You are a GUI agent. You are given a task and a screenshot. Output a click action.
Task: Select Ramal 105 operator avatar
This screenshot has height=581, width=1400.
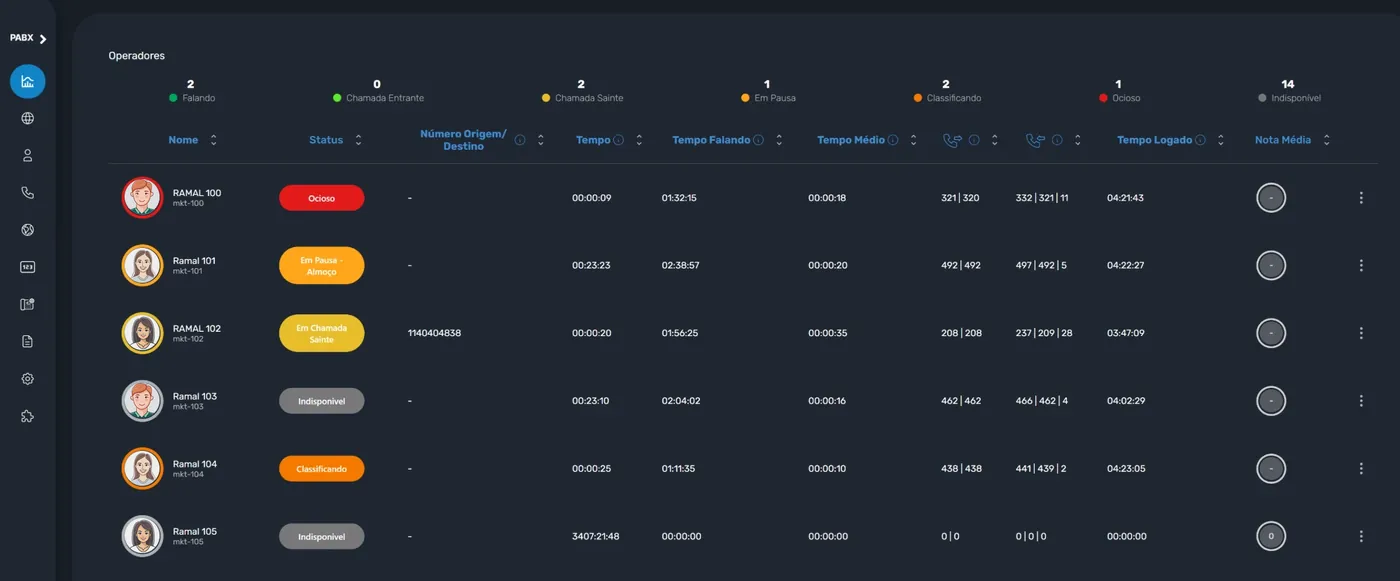[142, 536]
